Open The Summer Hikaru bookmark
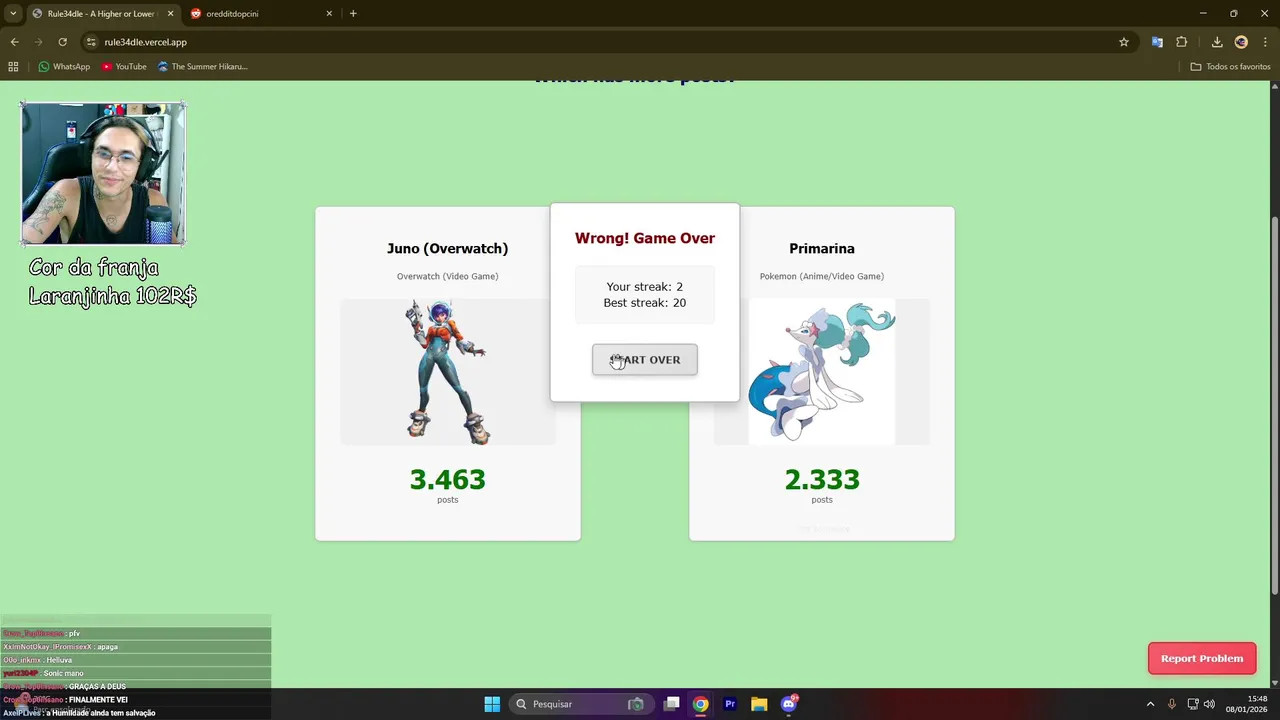The height and width of the screenshot is (720, 1280). click(203, 67)
